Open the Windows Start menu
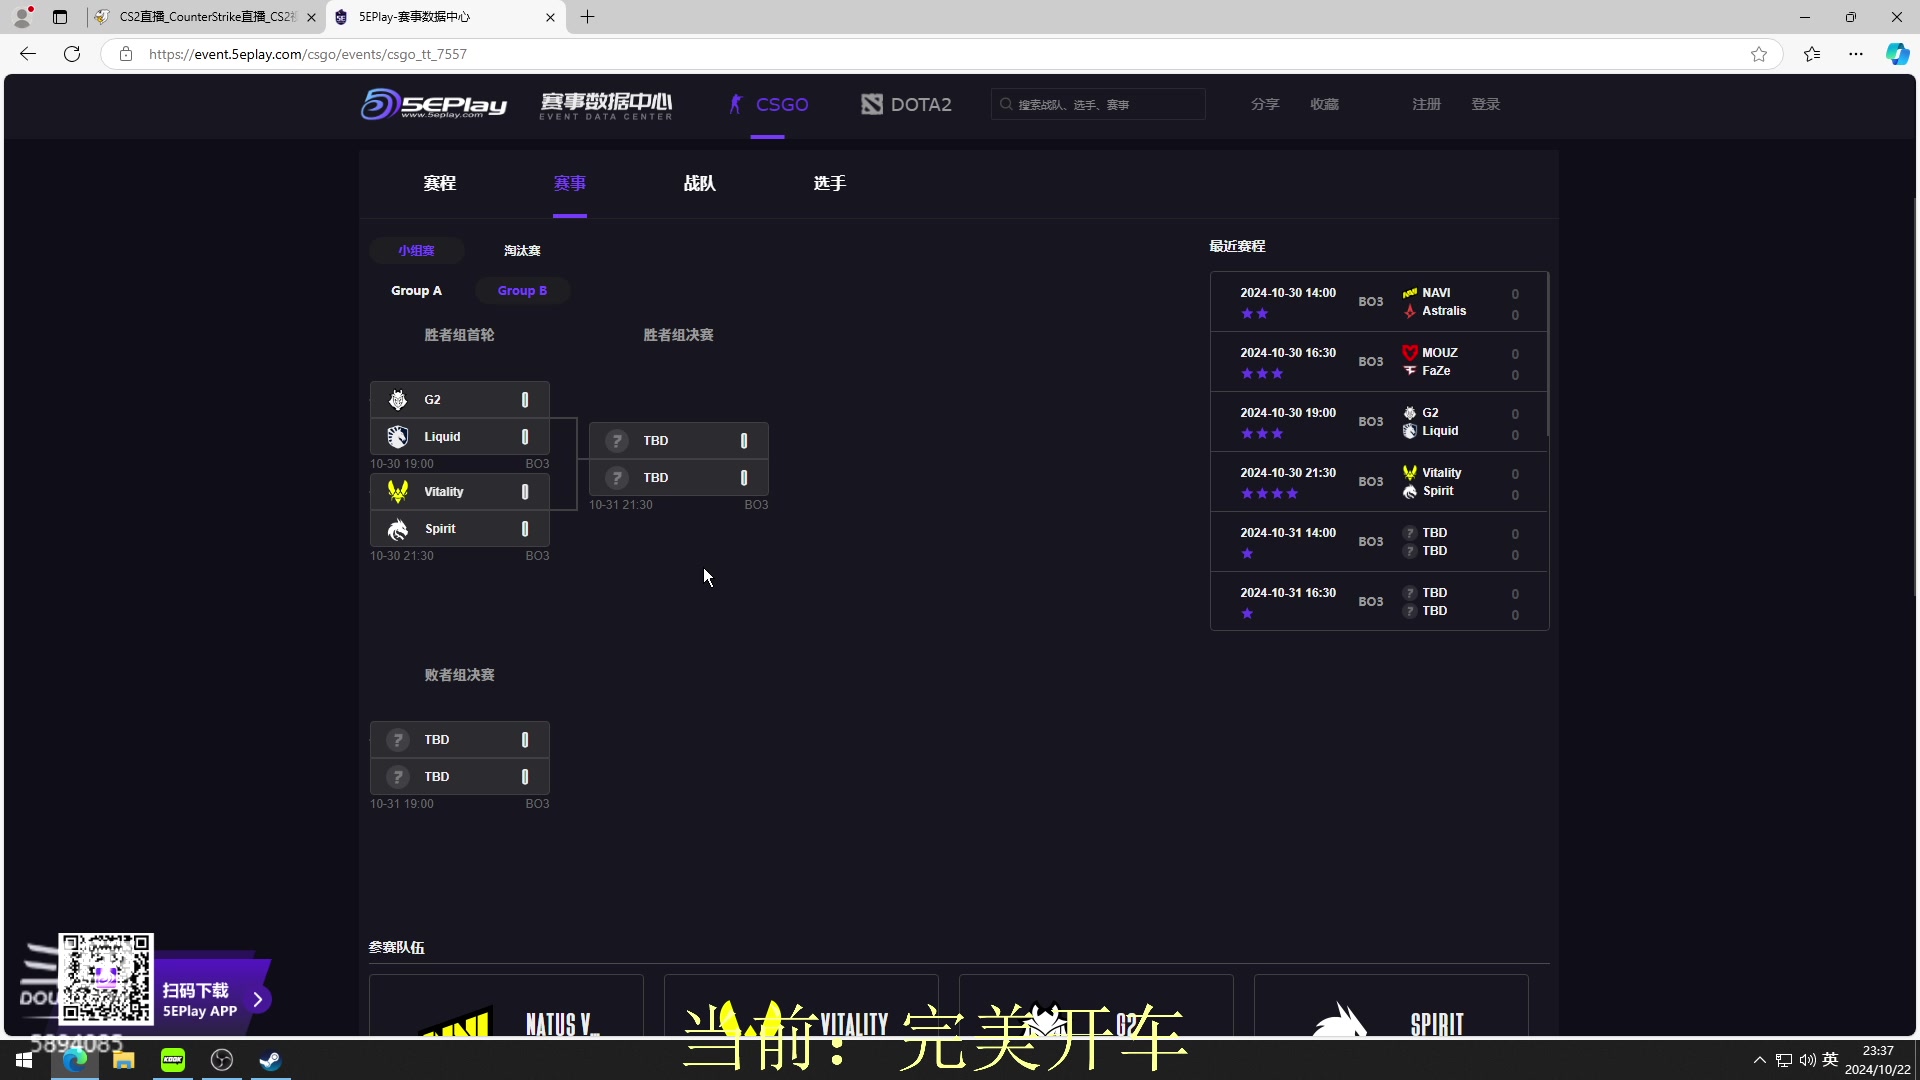Viewport: 1920px width, 1080px height. pos(24,1060)
